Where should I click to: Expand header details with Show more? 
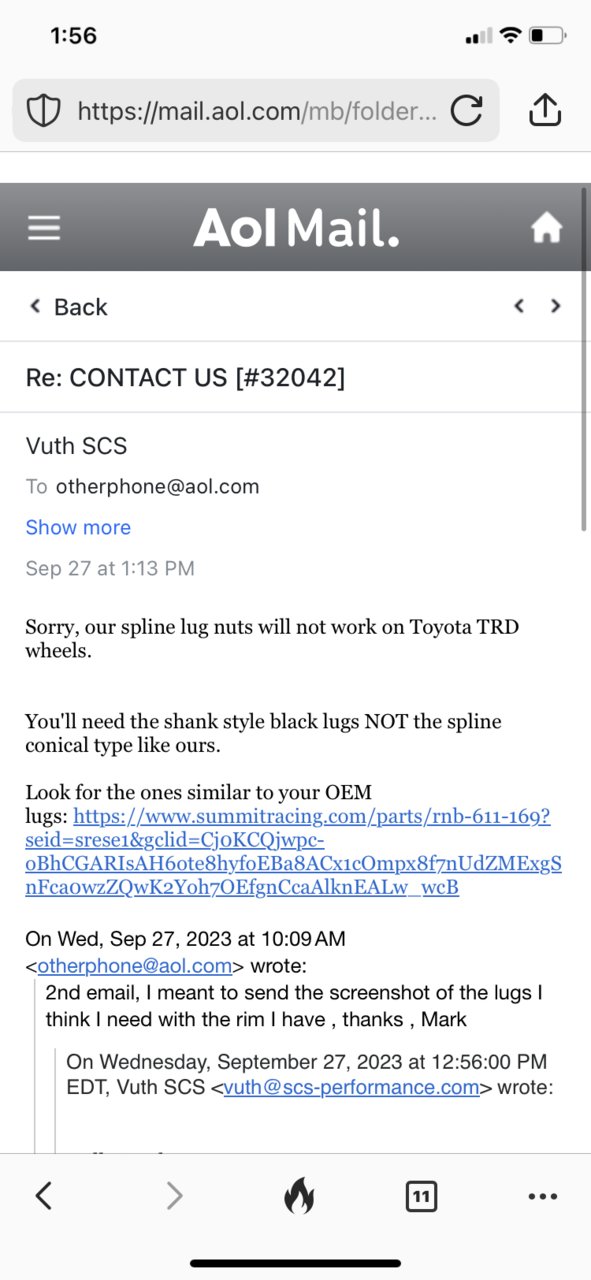(78, 527)
